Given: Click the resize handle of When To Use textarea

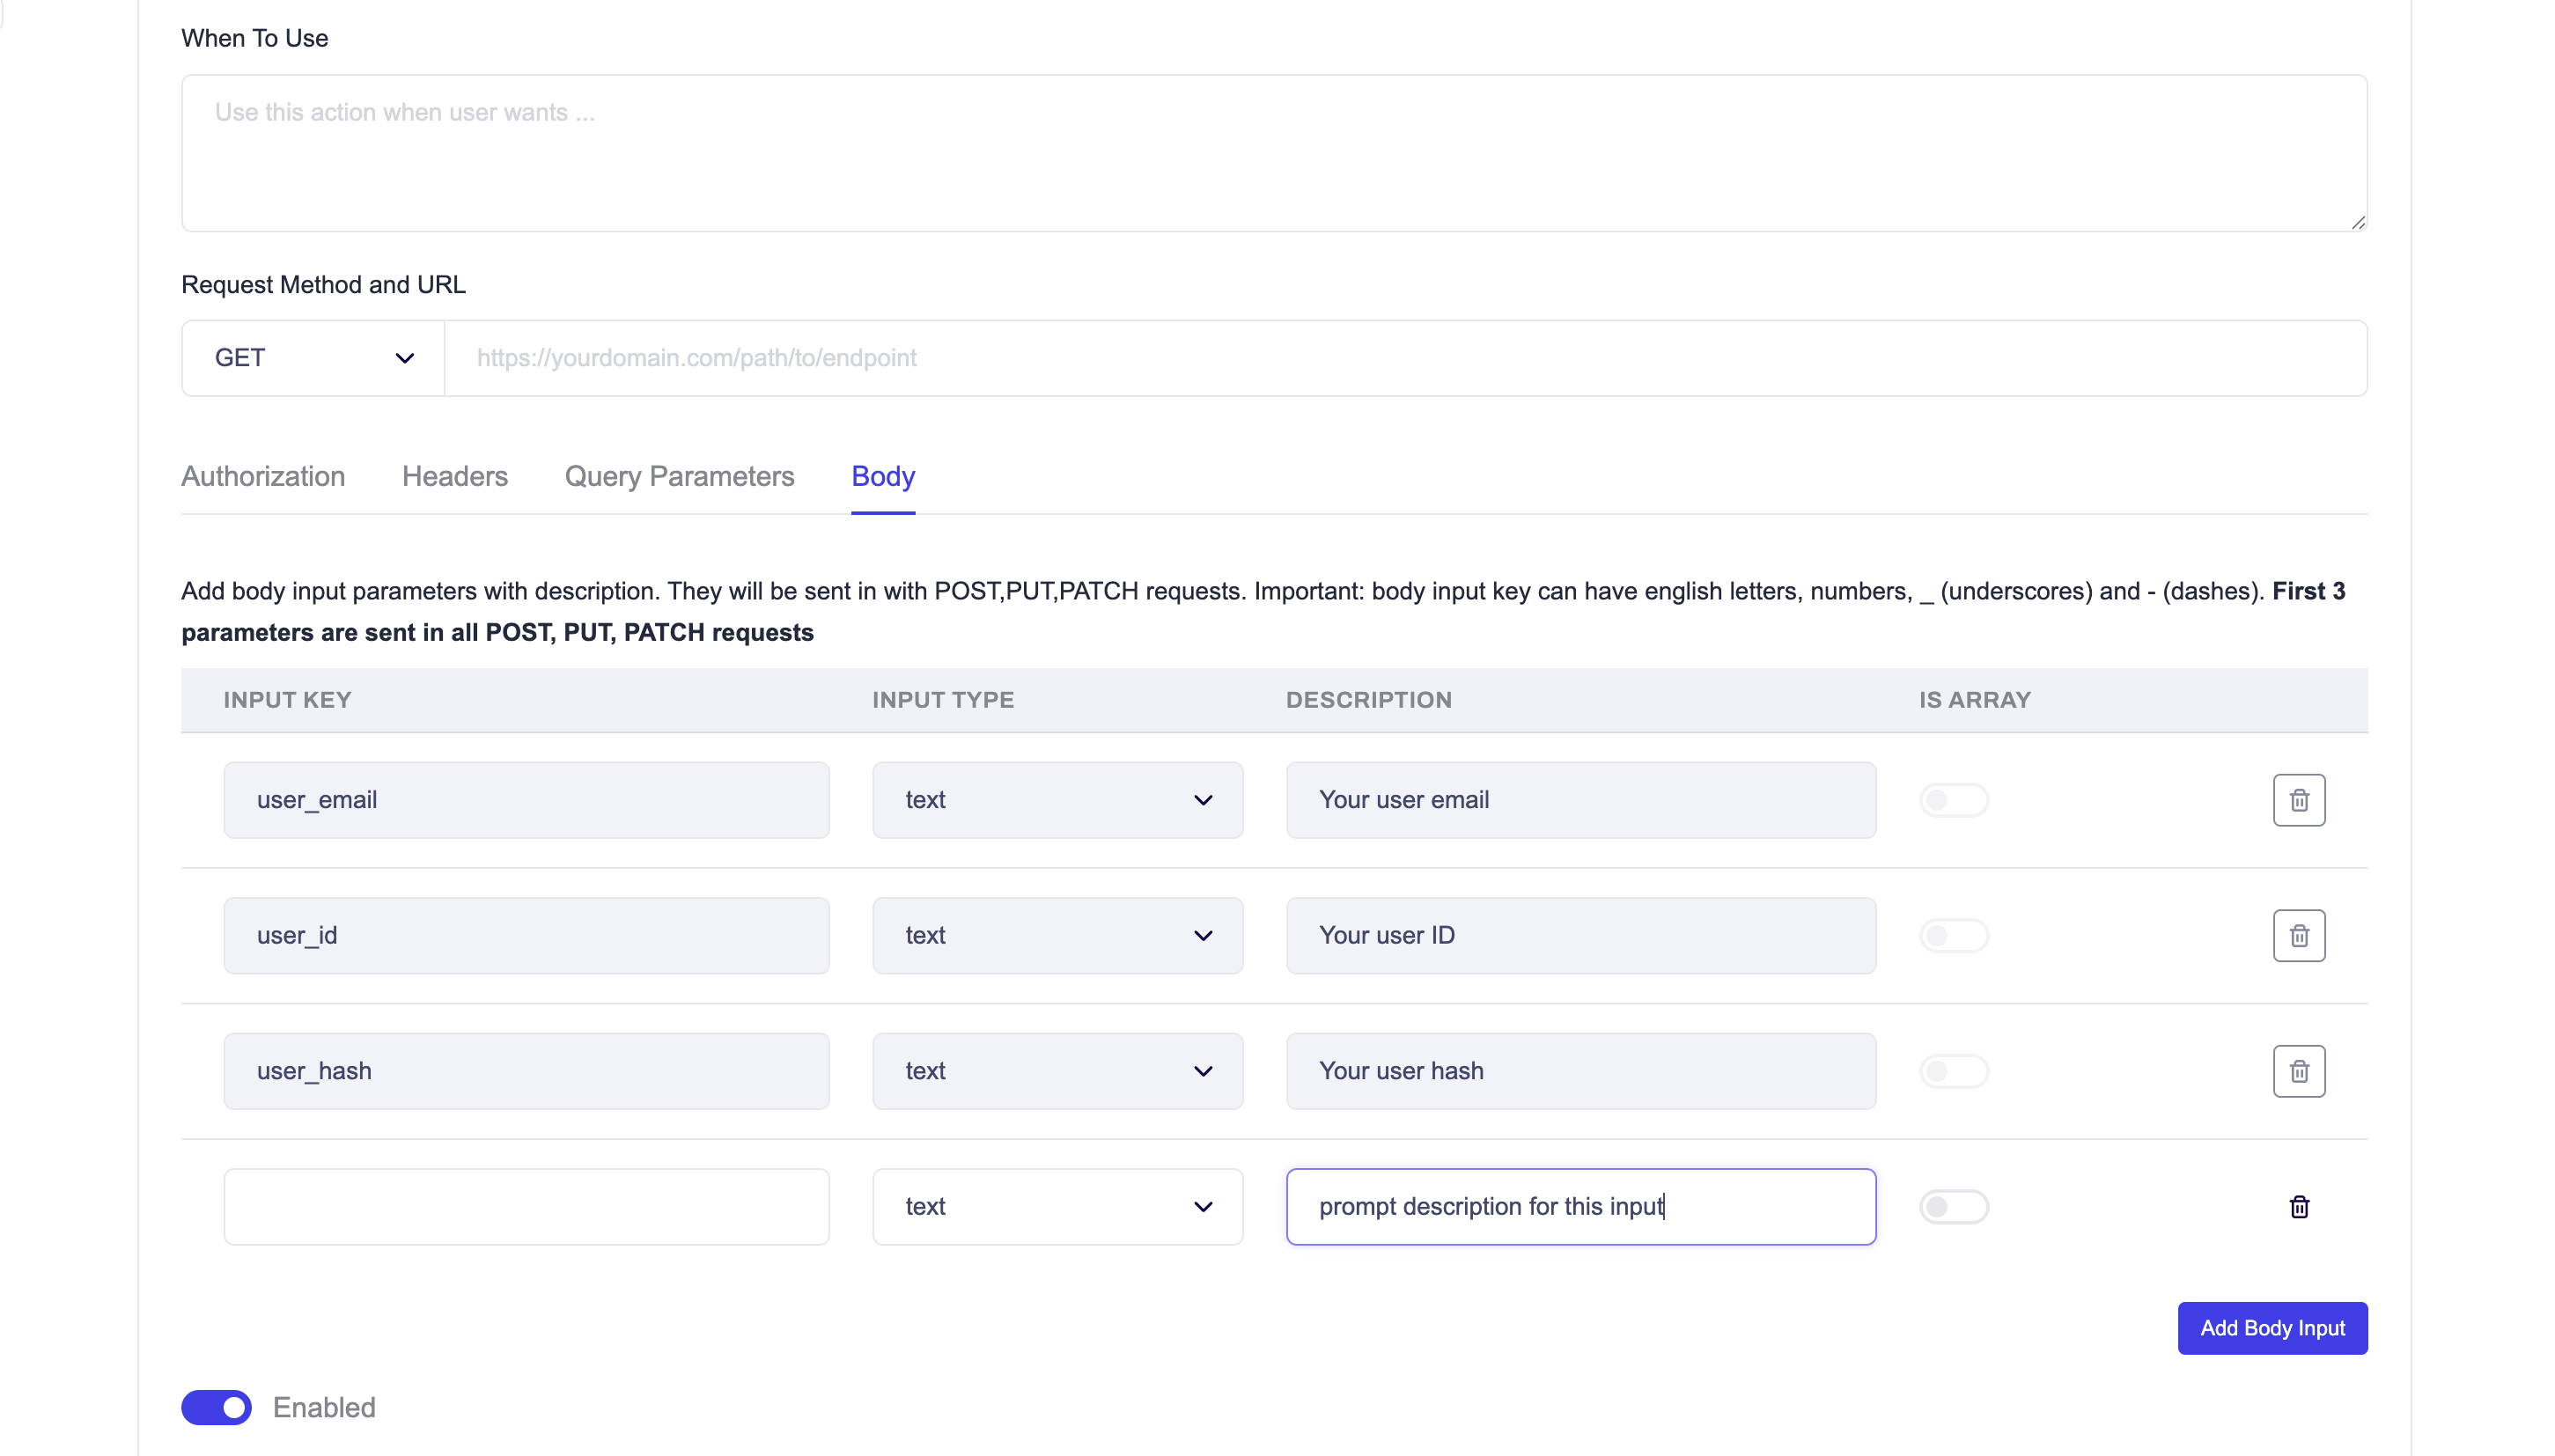Looking at the screenshot, I should coord(2359,224).
